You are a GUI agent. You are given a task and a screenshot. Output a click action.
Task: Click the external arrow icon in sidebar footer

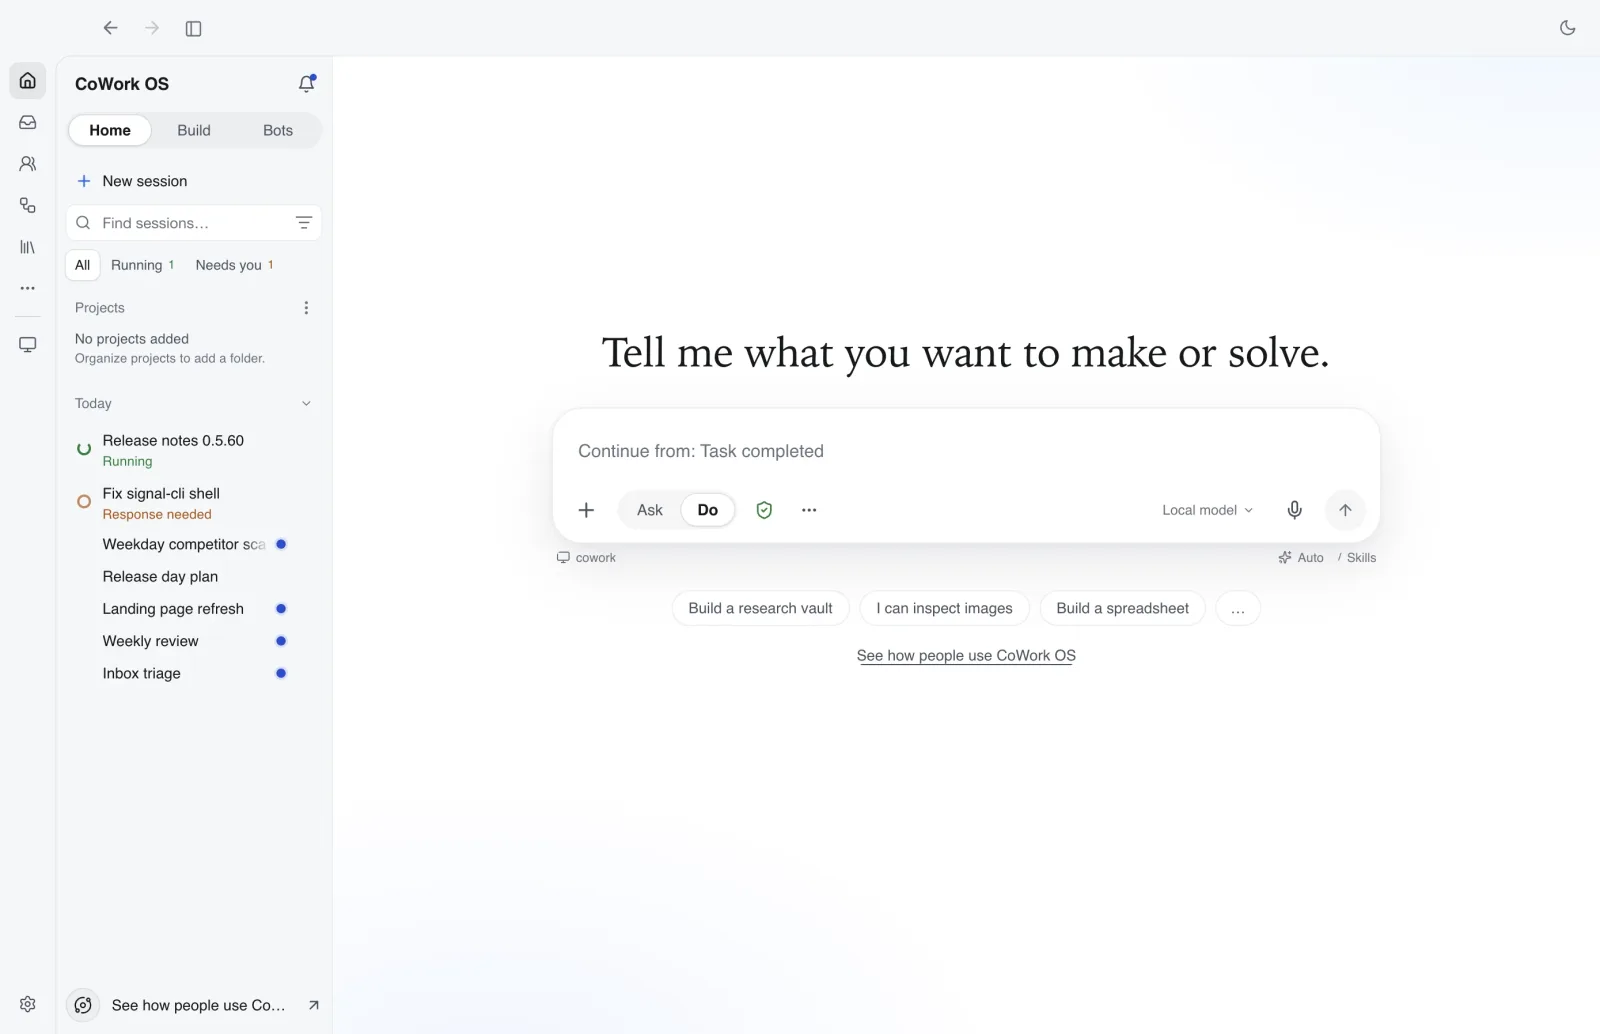pos(314,1005)
